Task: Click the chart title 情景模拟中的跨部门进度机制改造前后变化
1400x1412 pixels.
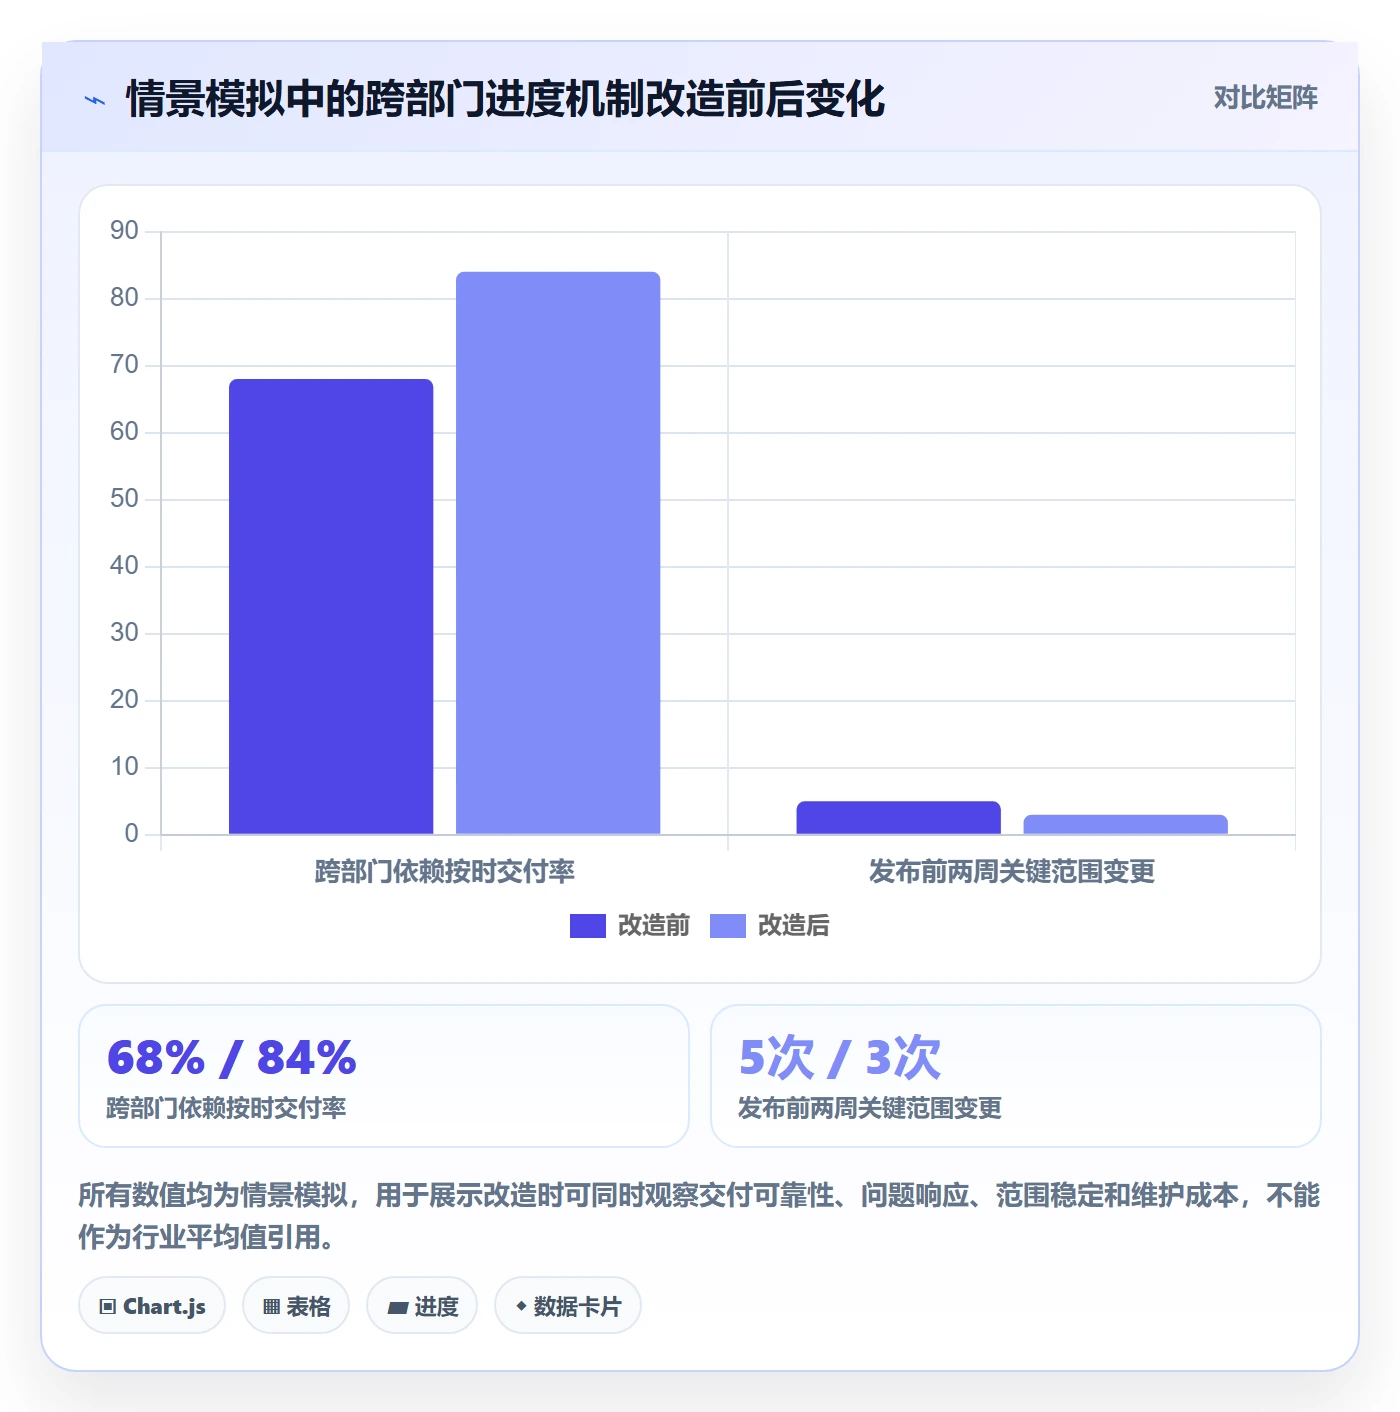Action: coord(505,99)
